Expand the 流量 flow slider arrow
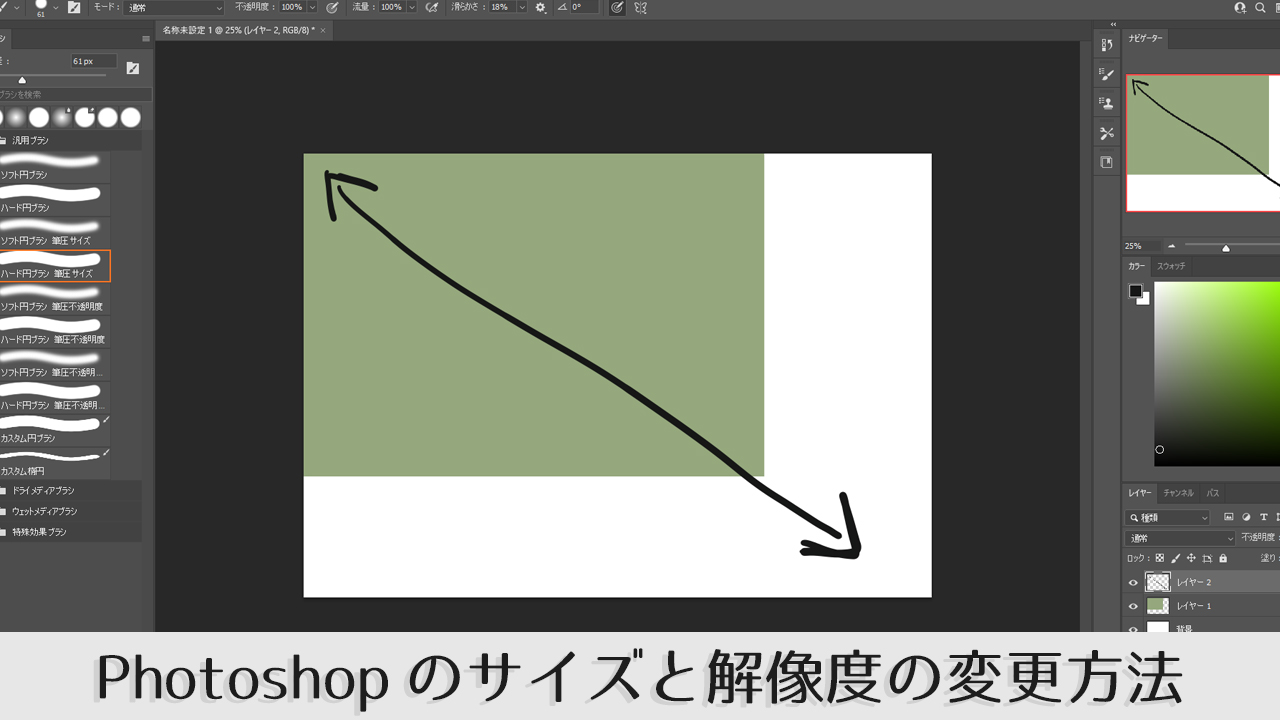 pyautogui.click(x=412, y=7)
